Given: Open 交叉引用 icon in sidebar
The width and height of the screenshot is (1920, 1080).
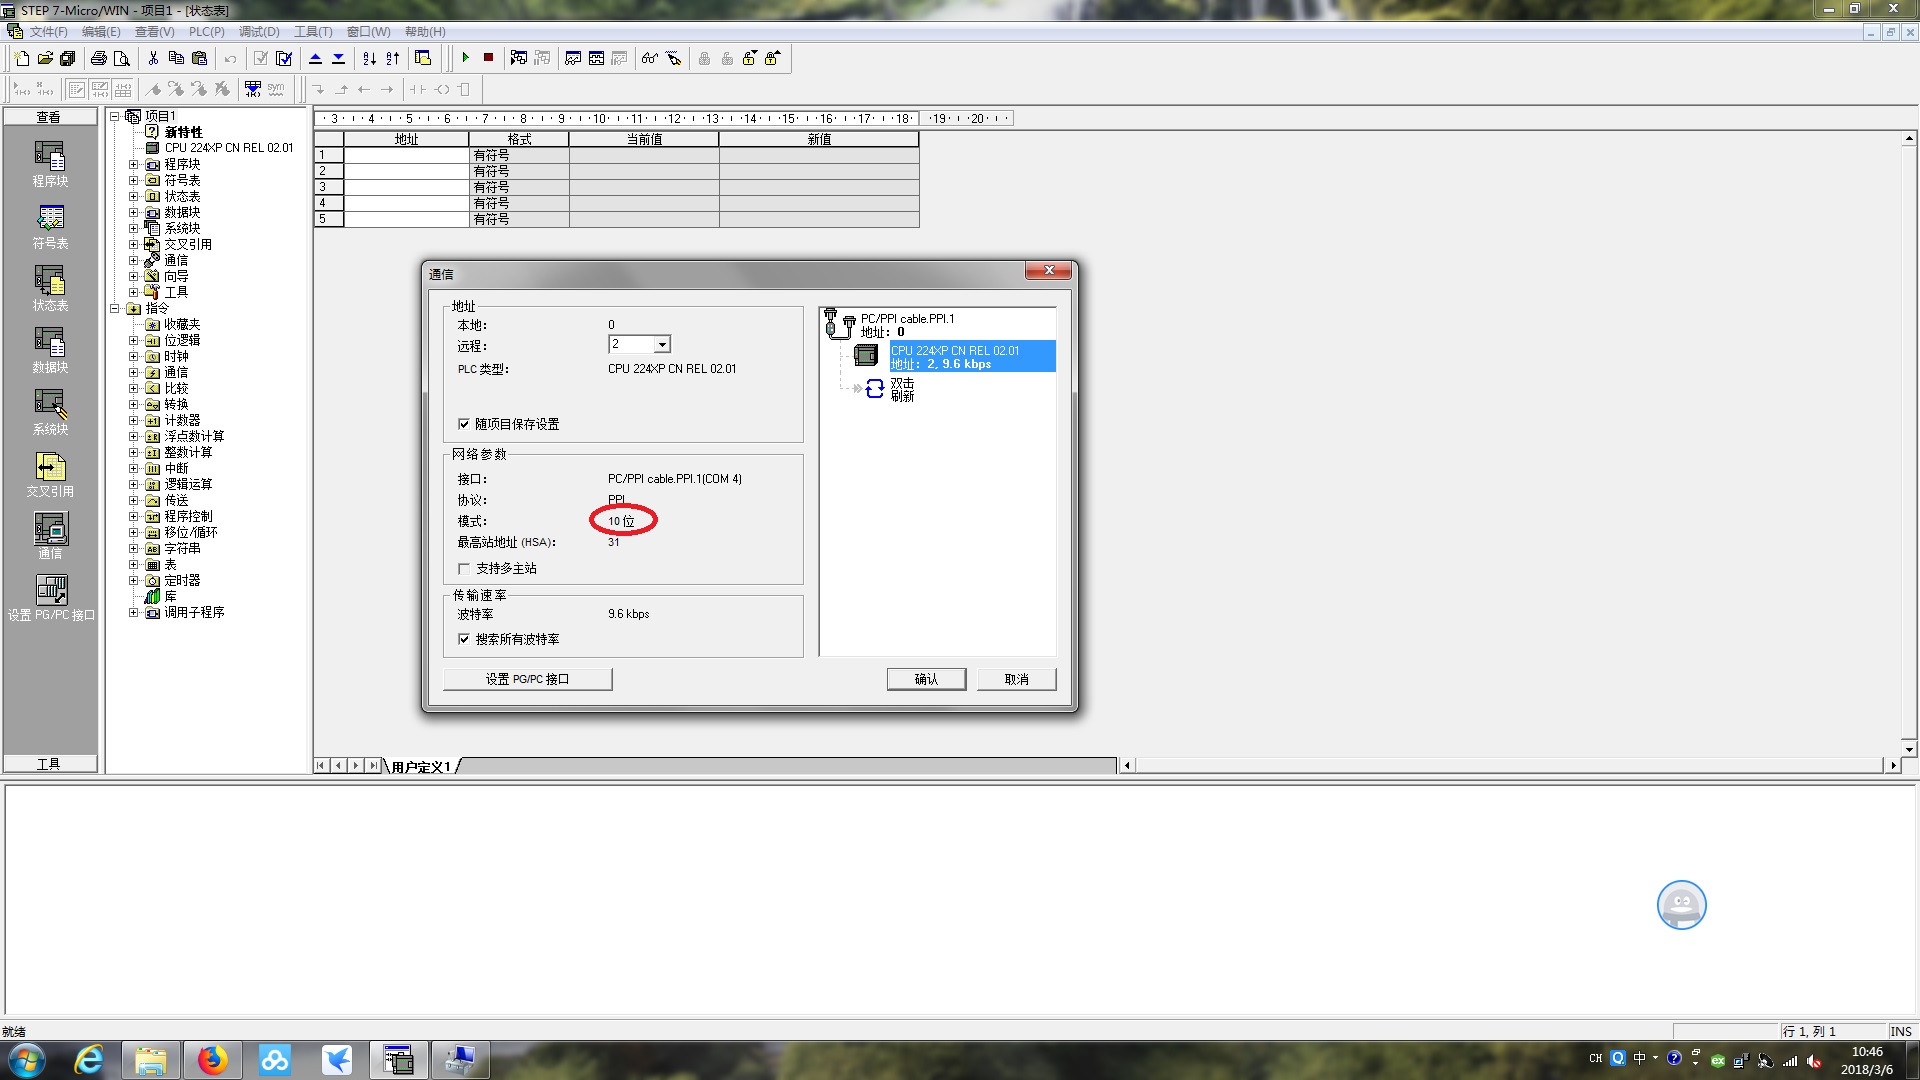Looking at the screenshot, I should coord(50,466).
